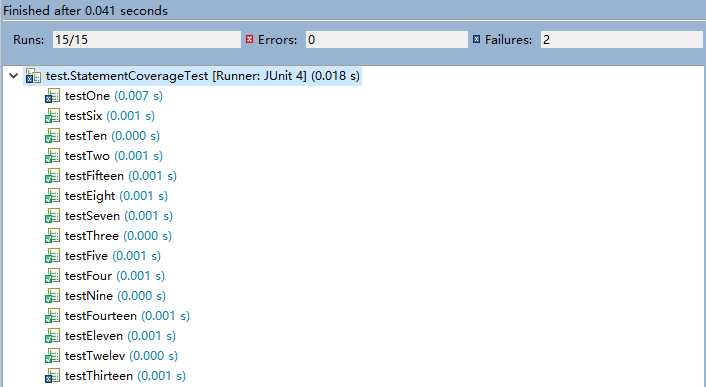Click the 'Failures:' label
The height and width of the screenshot is (387, 706).
click(508, 40)
